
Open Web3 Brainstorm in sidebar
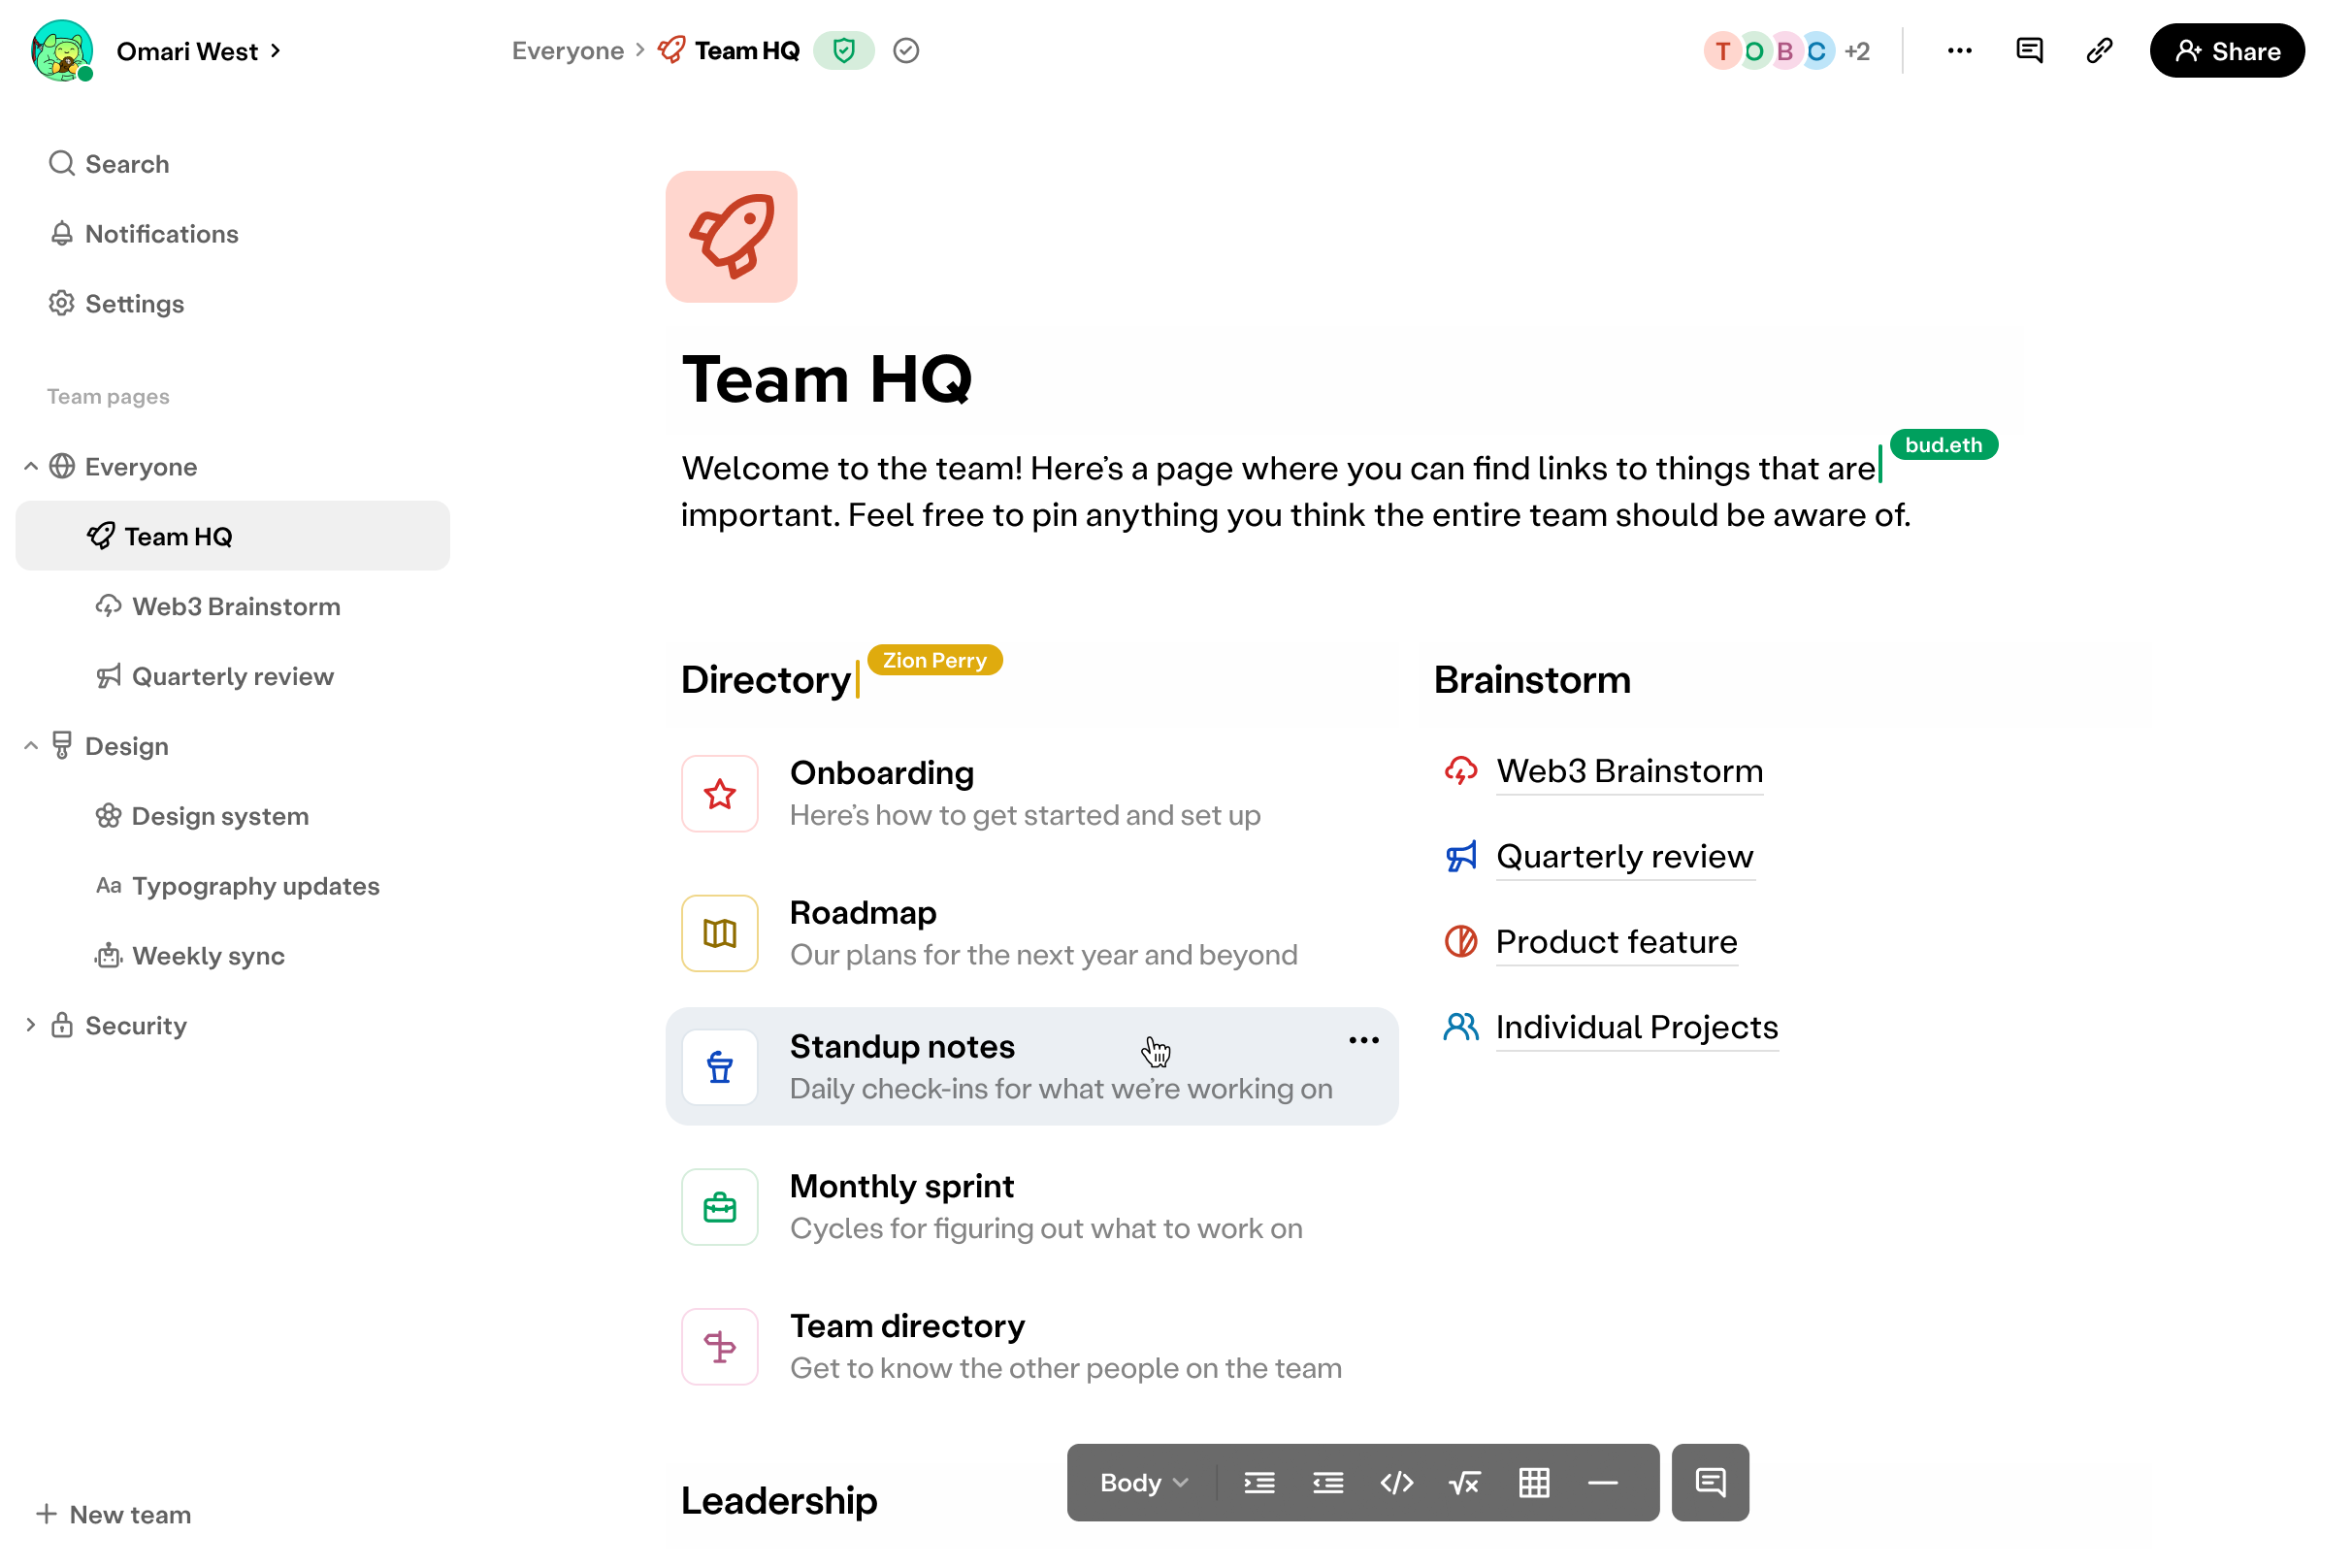click(236, 606)
